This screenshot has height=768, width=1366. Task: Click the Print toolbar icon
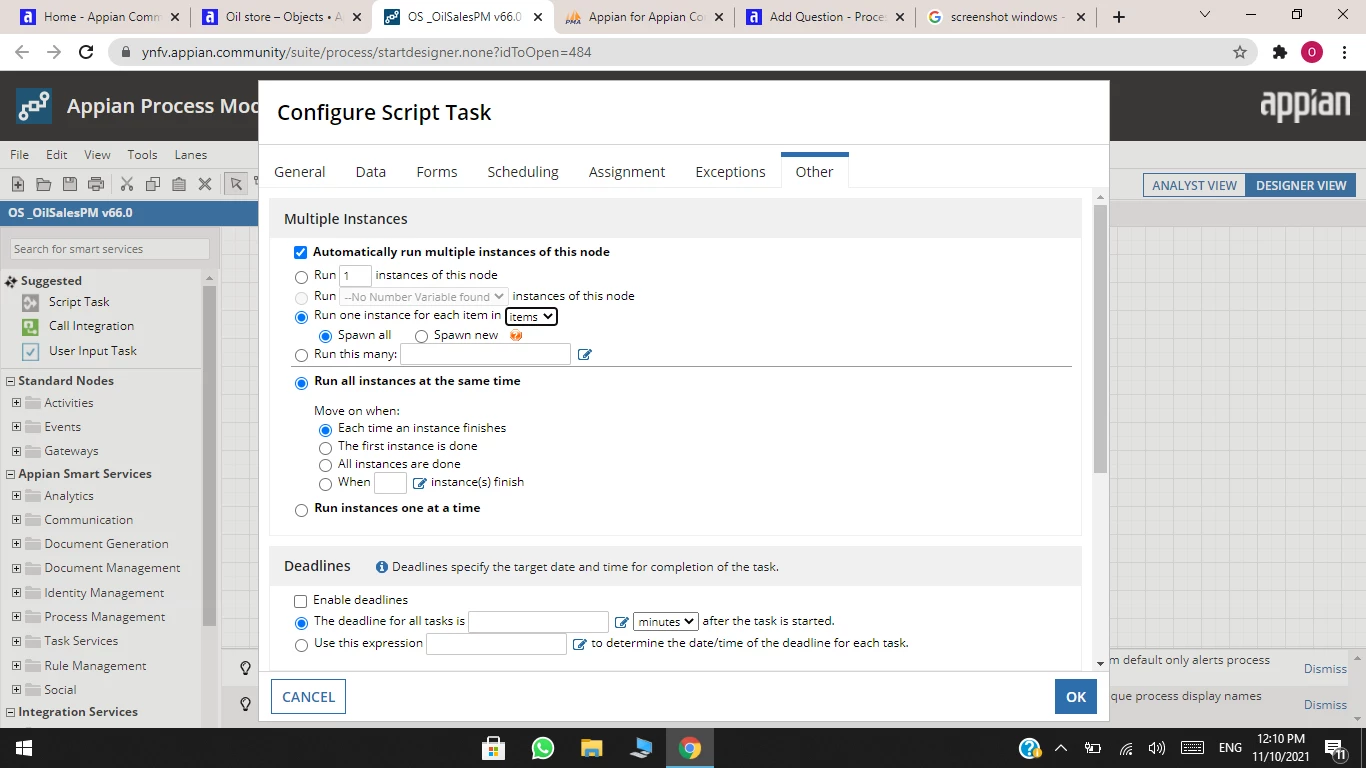(x=96, y=184)
